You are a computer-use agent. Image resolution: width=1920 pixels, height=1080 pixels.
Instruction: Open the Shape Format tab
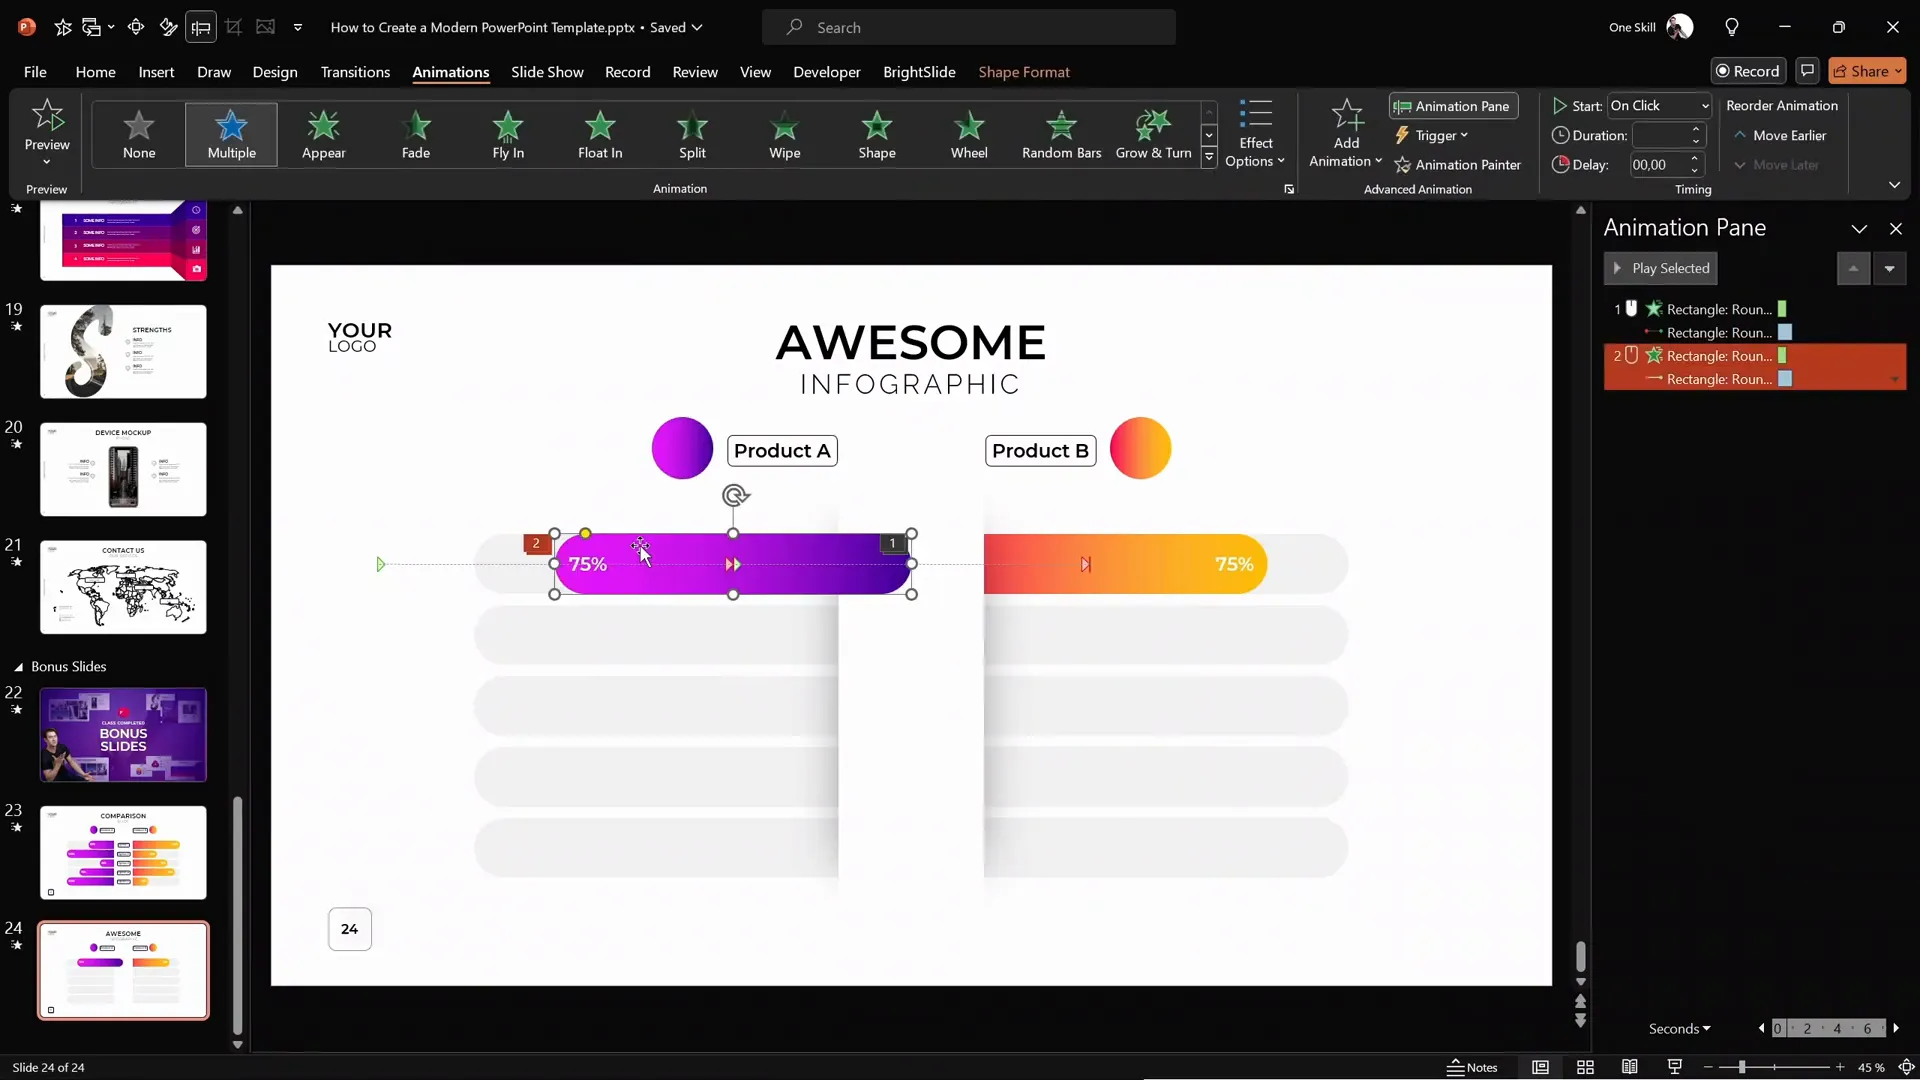coord(1024,72)
